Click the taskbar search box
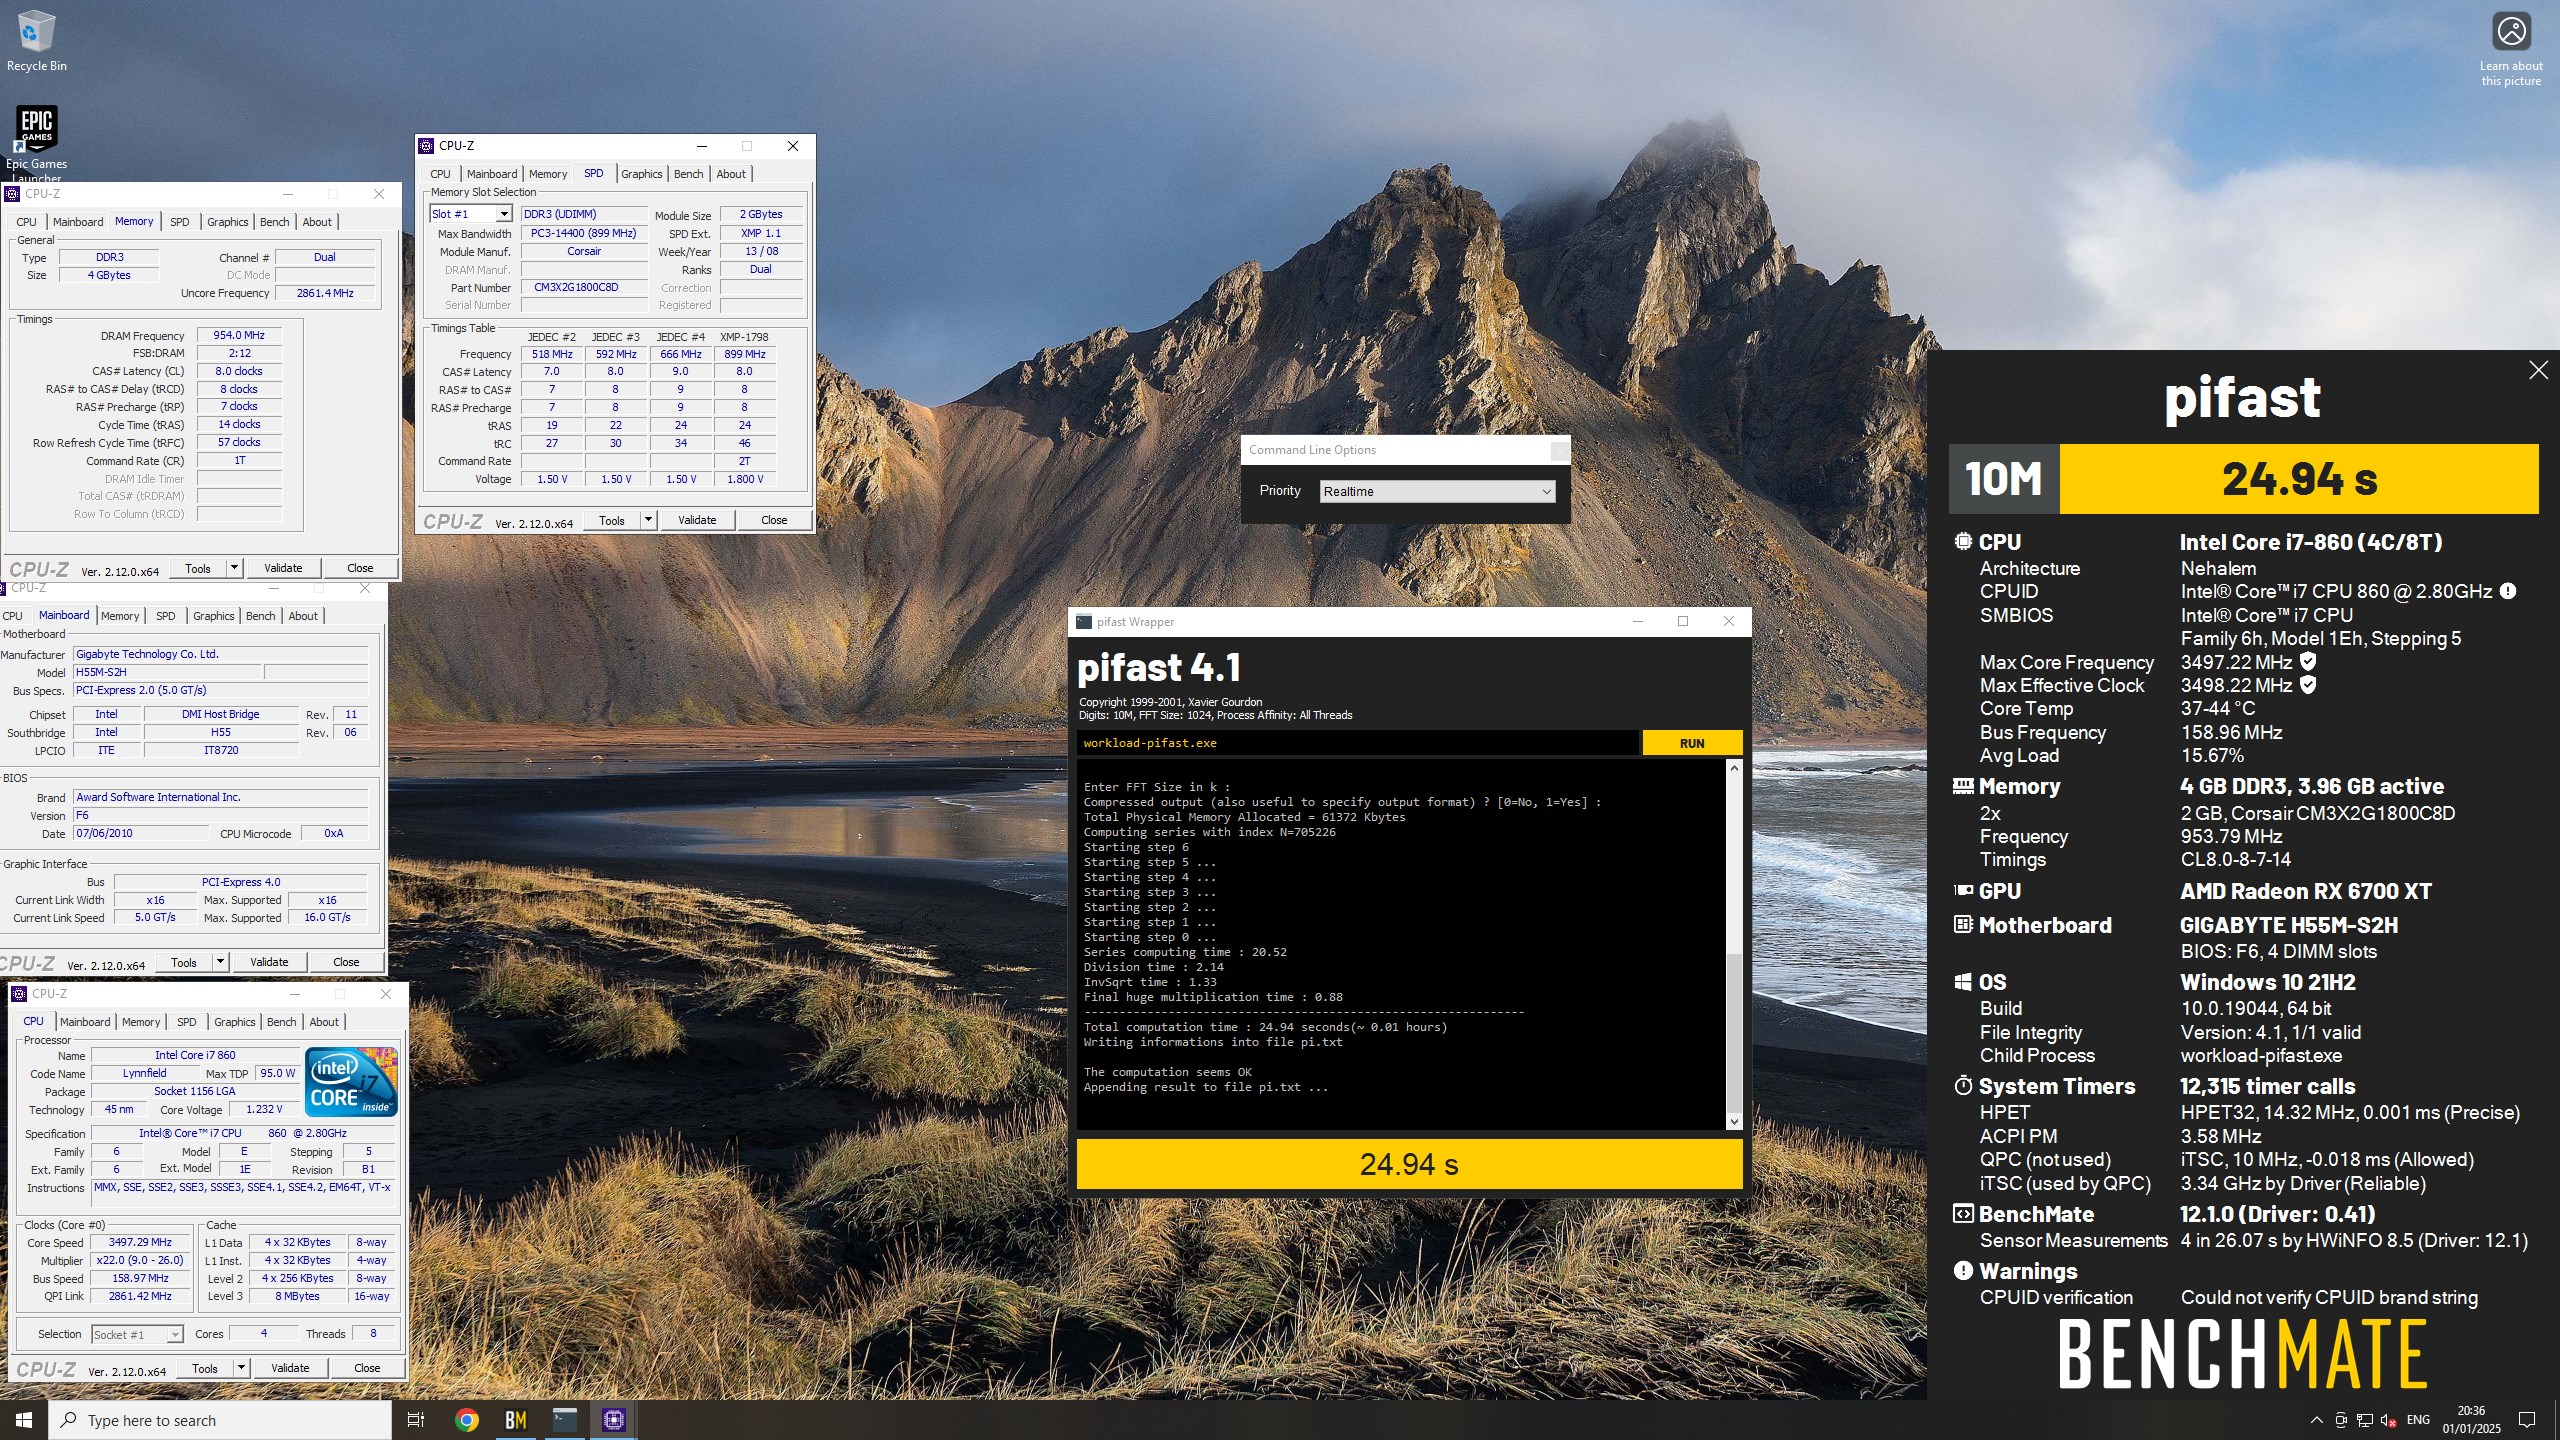This screenshot has height=1440, width=2560. click(x=220, y=1420)
